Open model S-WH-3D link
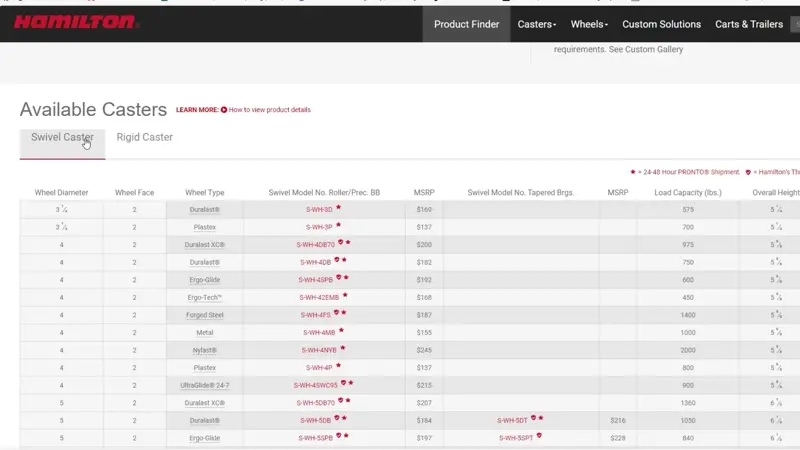Image resolution: width=800 pixels, height=450 pixels. pos(319,210)
